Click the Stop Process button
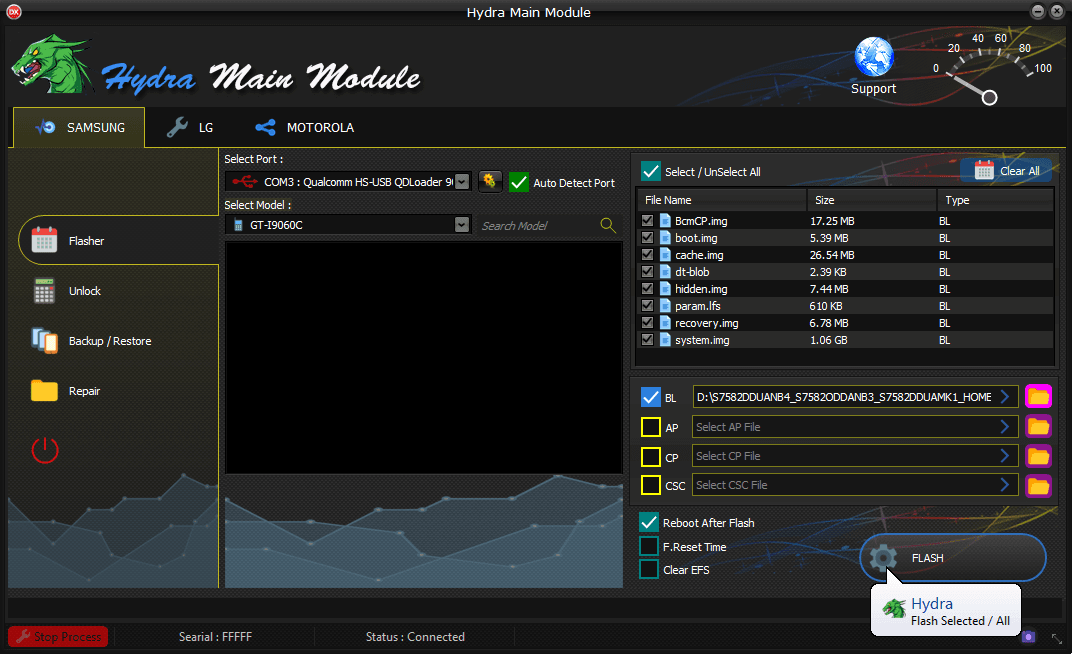 tap(58, 637)
